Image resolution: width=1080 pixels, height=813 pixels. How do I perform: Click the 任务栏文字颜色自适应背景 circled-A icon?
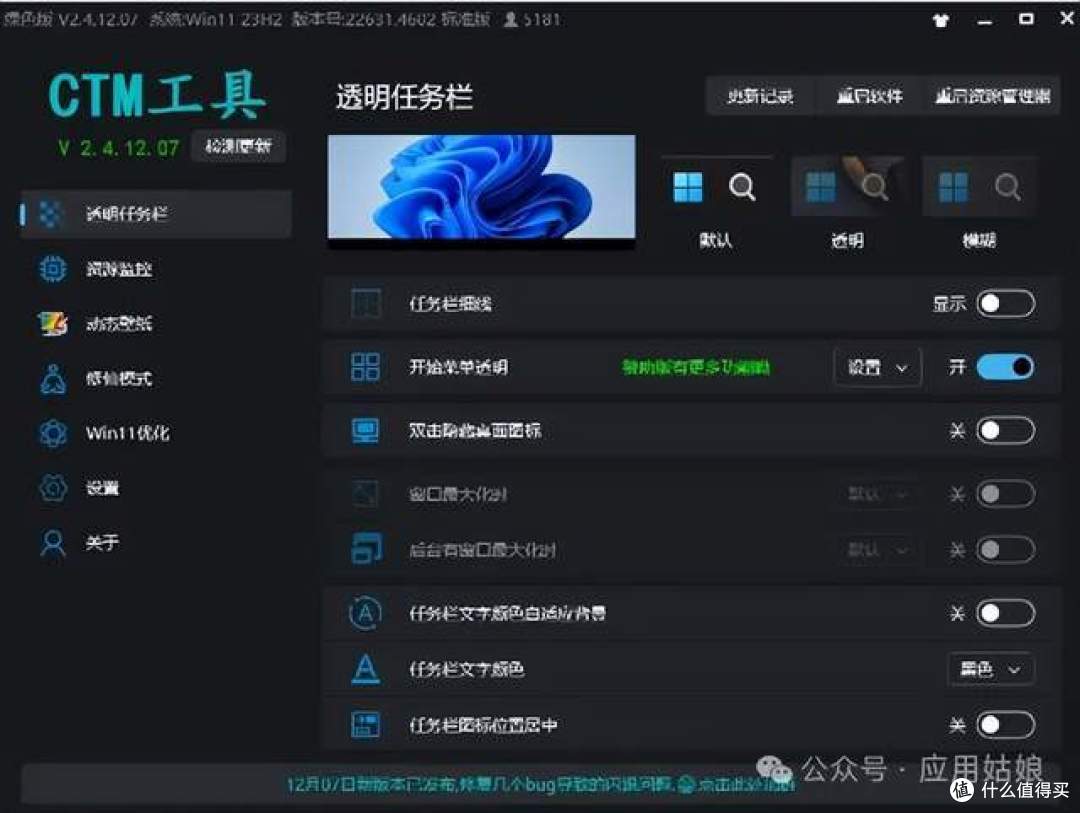coord(365,613)
